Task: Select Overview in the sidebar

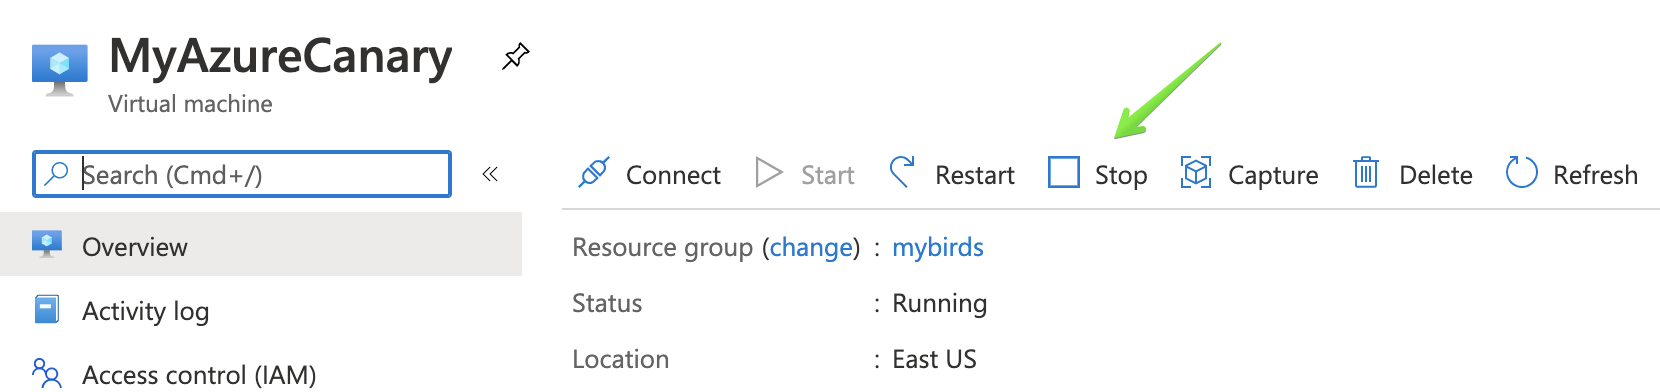Action: (261, 244)
